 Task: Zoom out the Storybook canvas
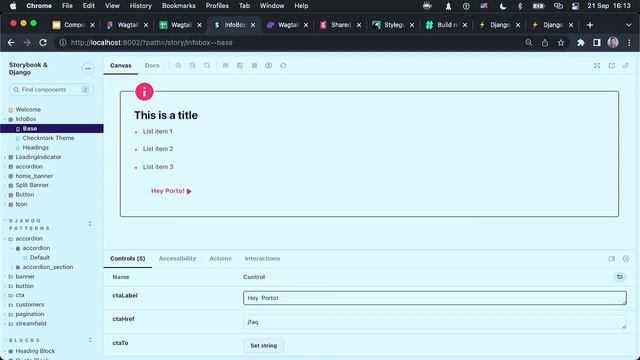192,65
